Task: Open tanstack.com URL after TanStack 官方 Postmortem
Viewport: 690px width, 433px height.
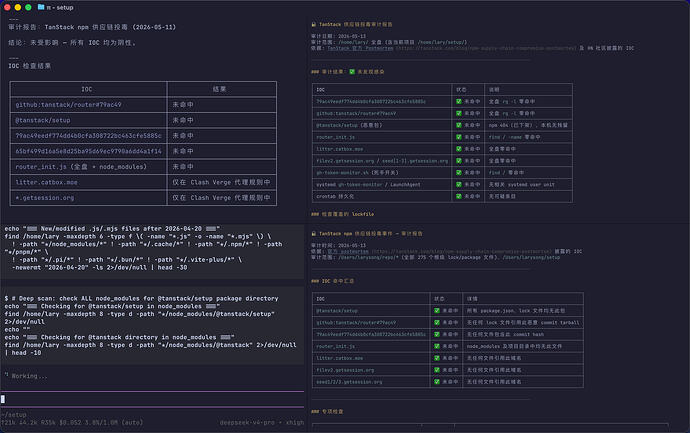Action: pos(486,48)
